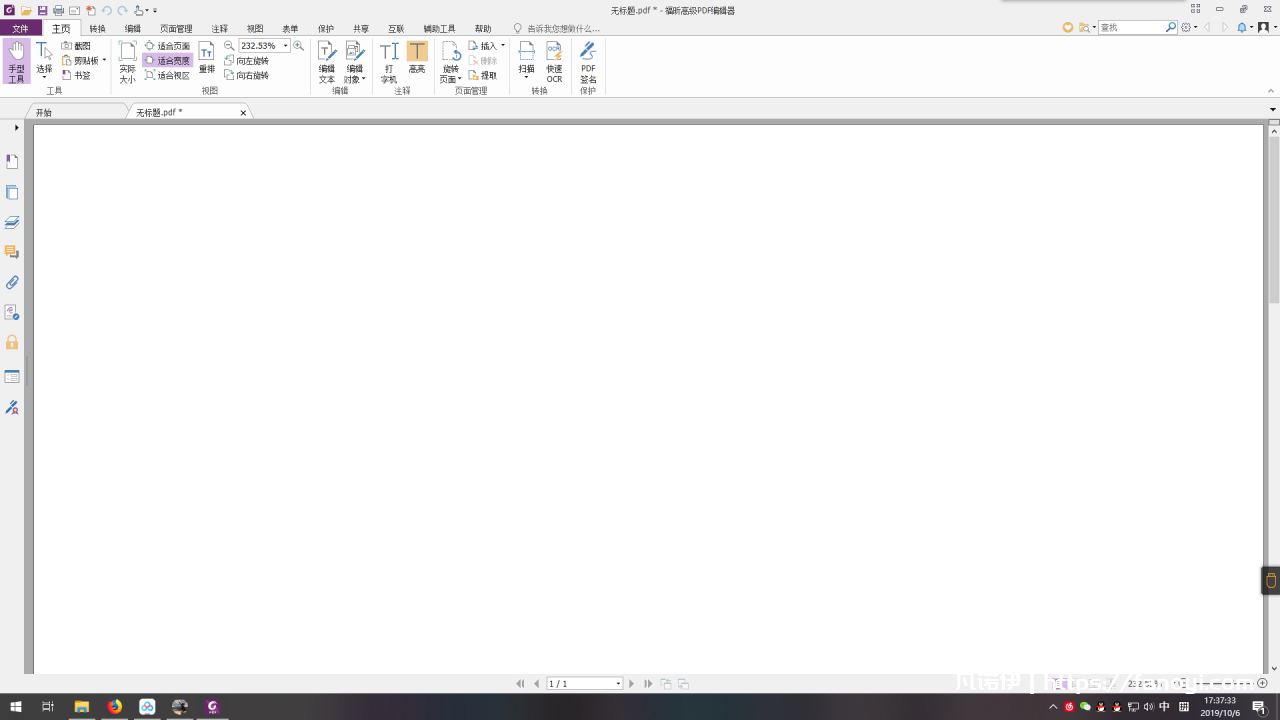Activate the Highlight (高亮) tool
Viewport: 1280px width, 720px height.
pos(417,61)
